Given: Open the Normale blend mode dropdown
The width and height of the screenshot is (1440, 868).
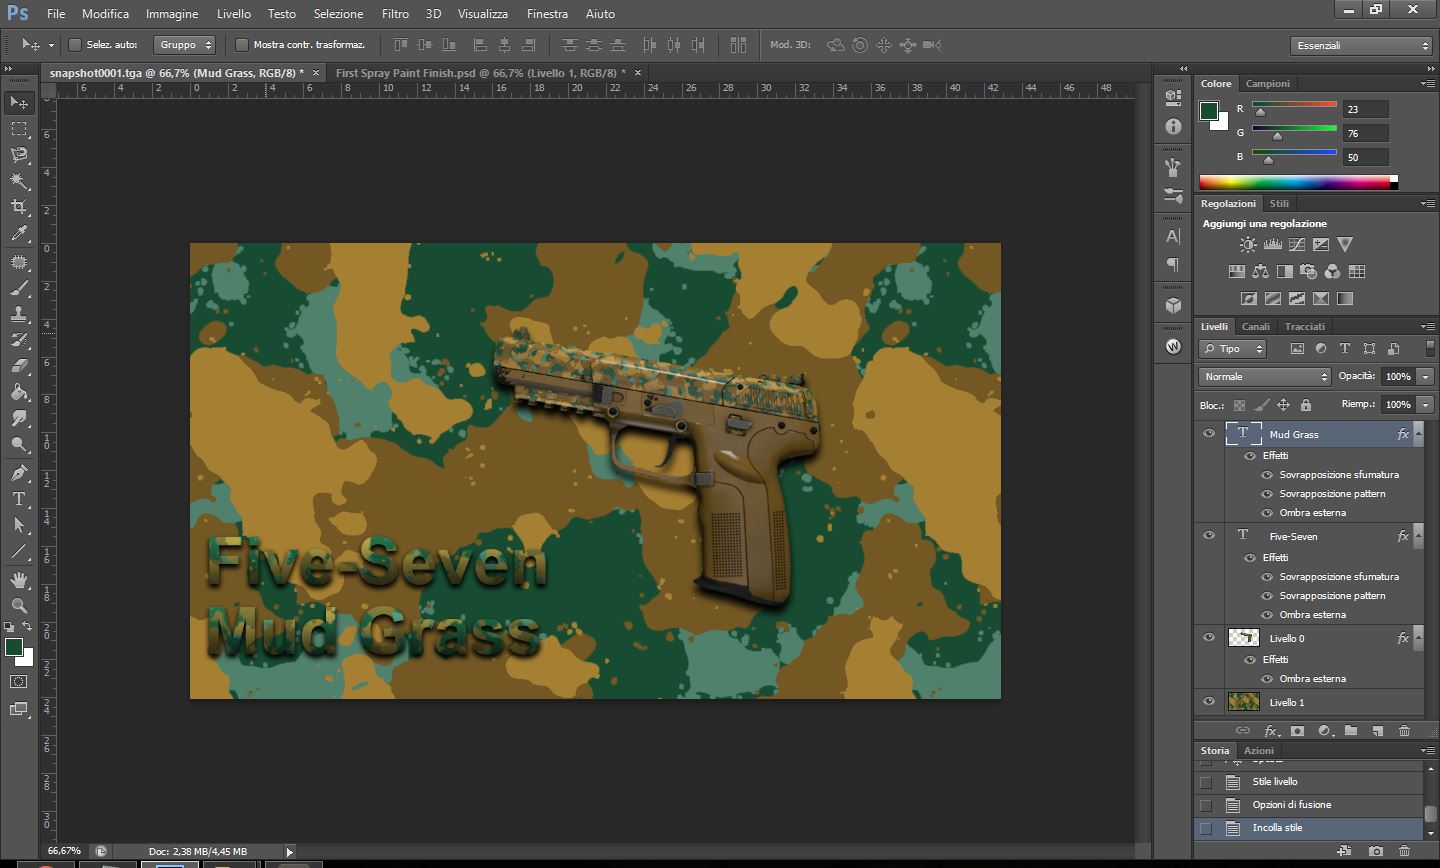Looking at the screenshot, I should pyautogui.click(x=1265, y=377).
